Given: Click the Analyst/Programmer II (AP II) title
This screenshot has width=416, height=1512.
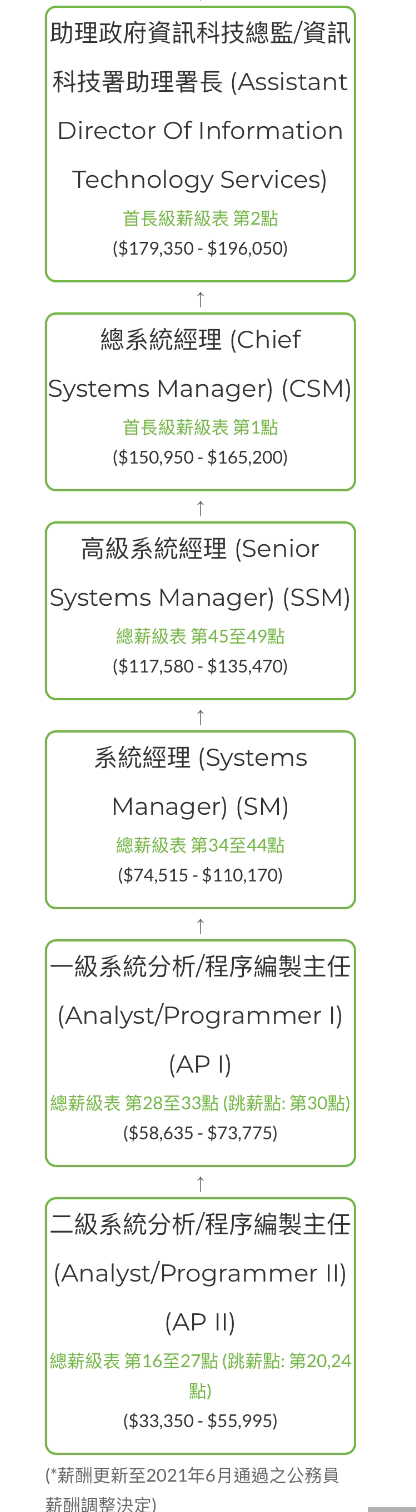Looking at the screenshot, I should [x=200, y=1273].
